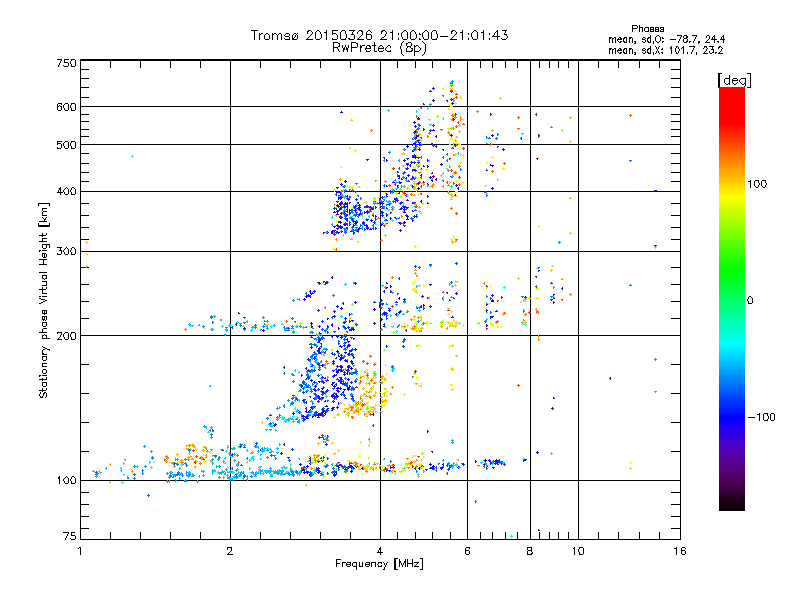Screen dimensions: 800x600
Task: Click the '[deg]' colorbar unit label
Action: (x=734, y=80)
